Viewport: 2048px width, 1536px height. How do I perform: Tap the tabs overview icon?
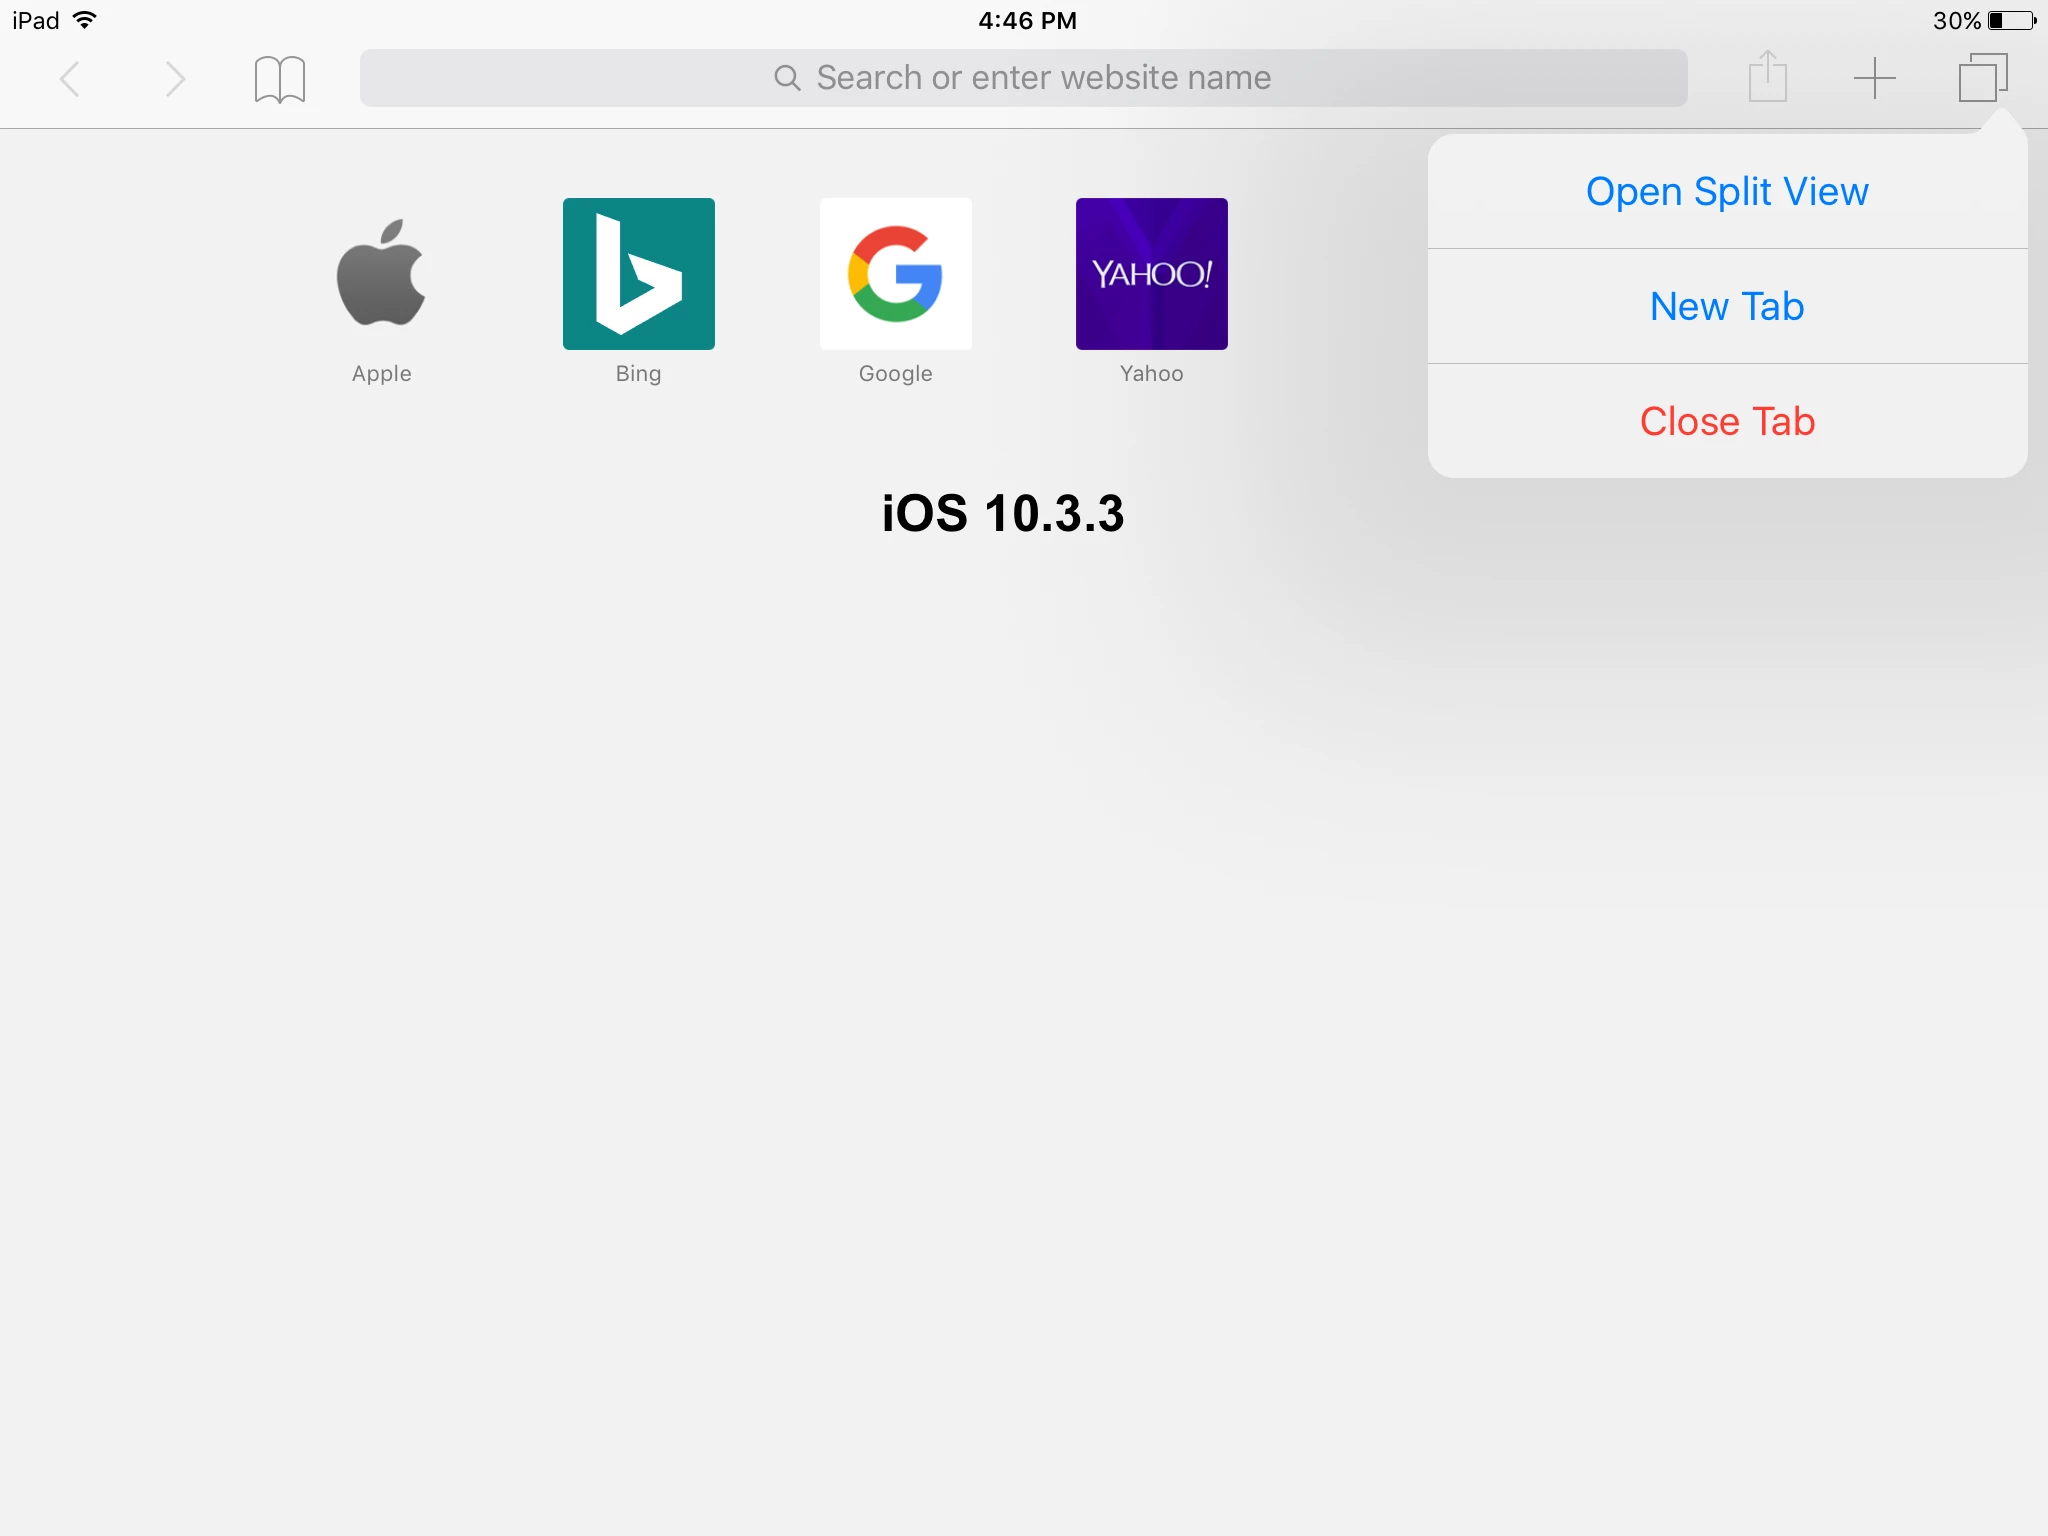point(1983,78)
